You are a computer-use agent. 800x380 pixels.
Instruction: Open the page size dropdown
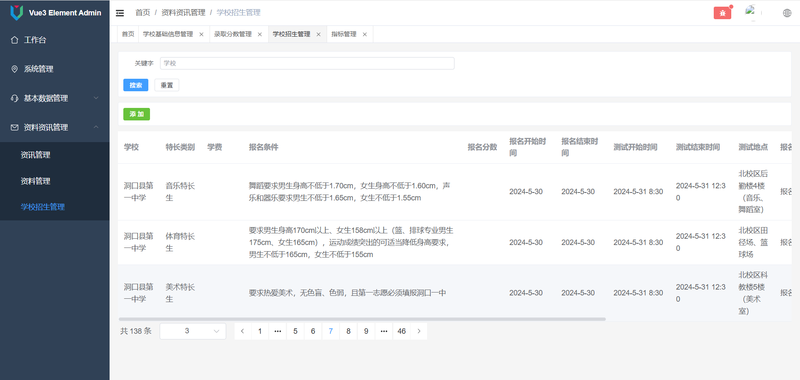(x=193, y=331)
